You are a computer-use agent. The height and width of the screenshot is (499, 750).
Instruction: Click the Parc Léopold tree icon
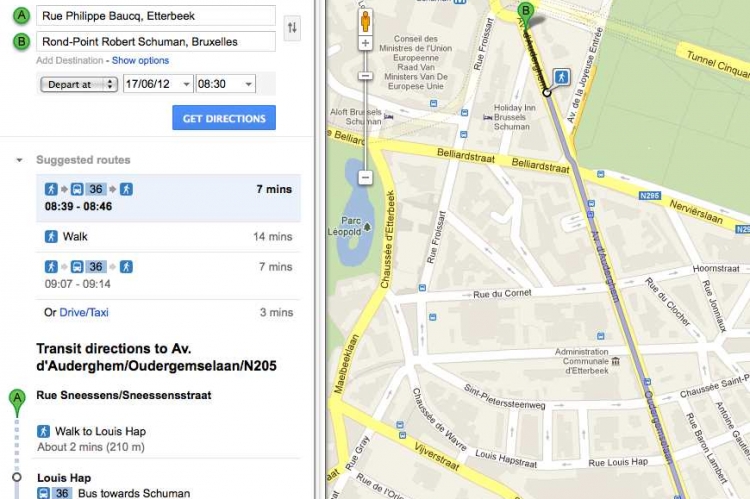coord(367,227)
